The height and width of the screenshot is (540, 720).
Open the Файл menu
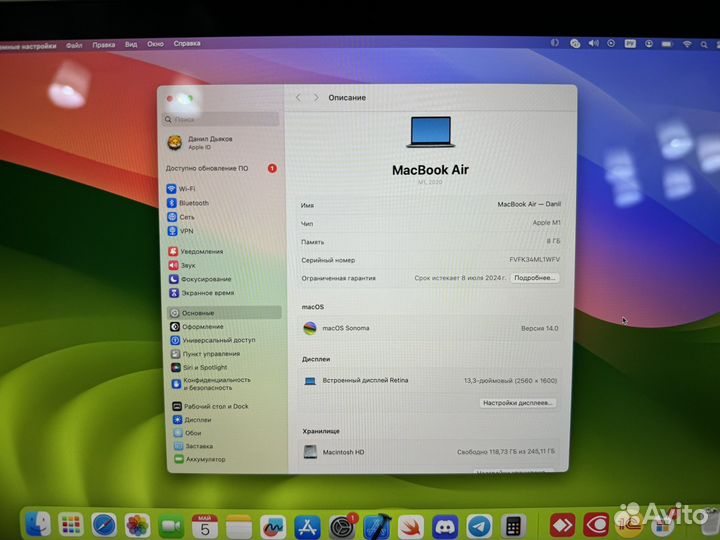click(x=74, y=45)
